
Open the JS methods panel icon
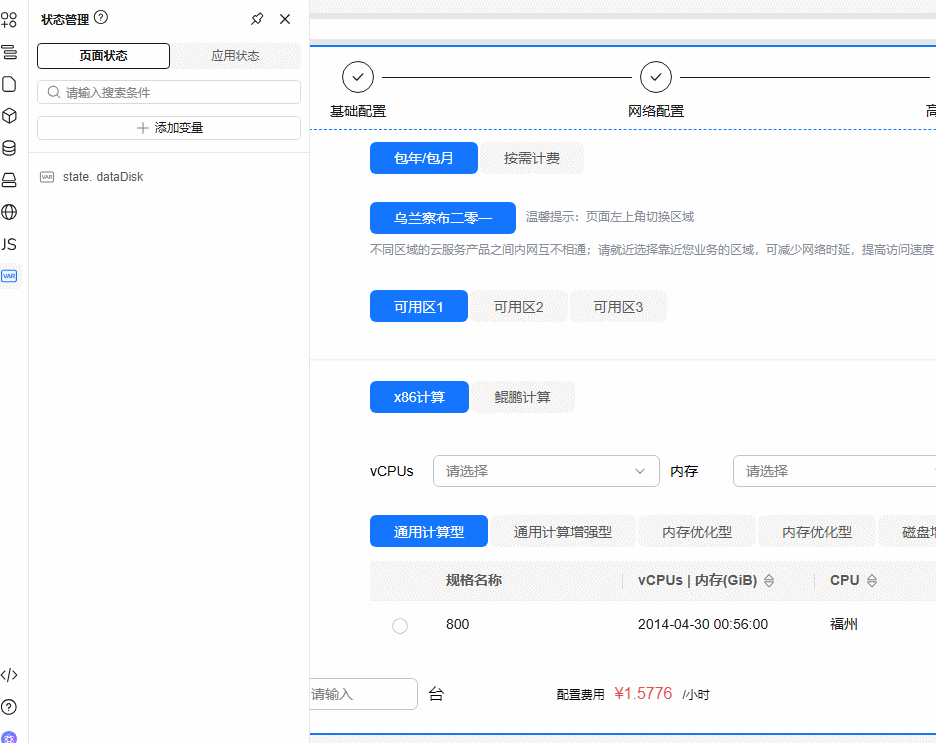click(10, 244)
